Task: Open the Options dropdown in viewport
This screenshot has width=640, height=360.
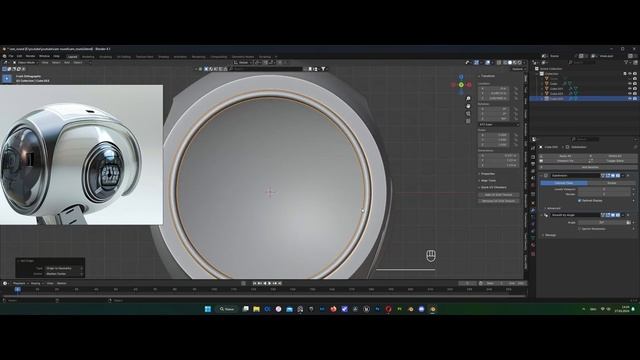Action: (518, 69)
